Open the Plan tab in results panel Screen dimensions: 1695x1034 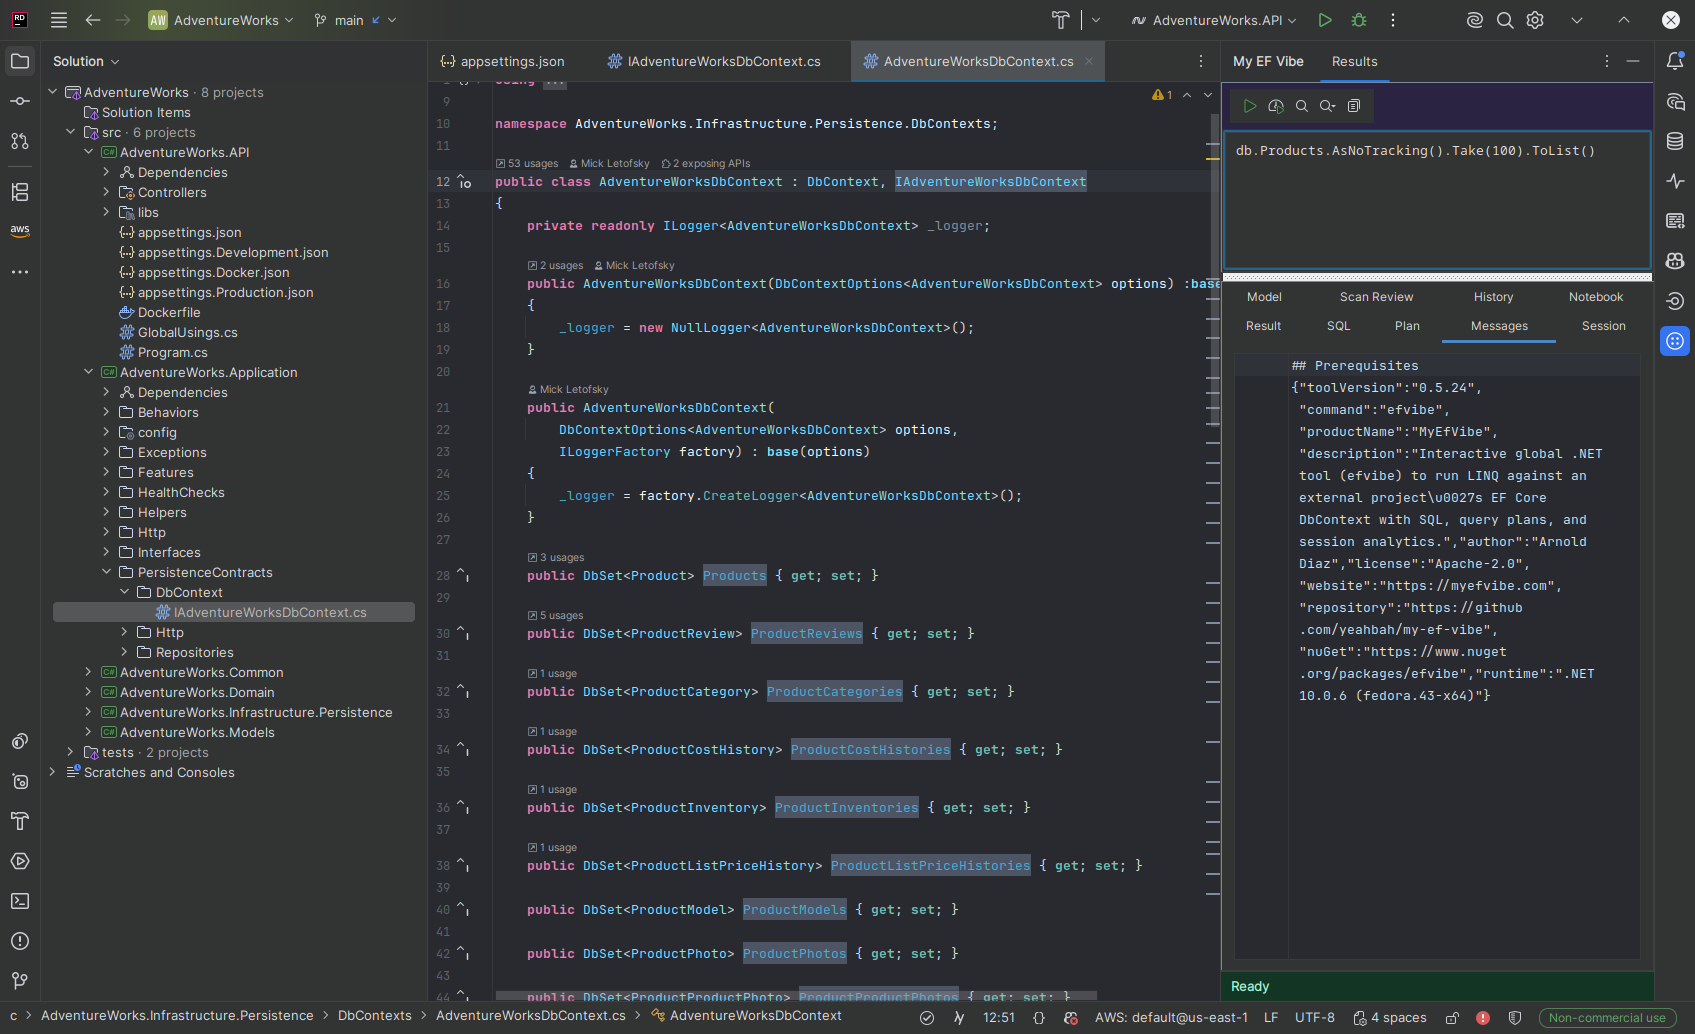(x=1407, y=326)
